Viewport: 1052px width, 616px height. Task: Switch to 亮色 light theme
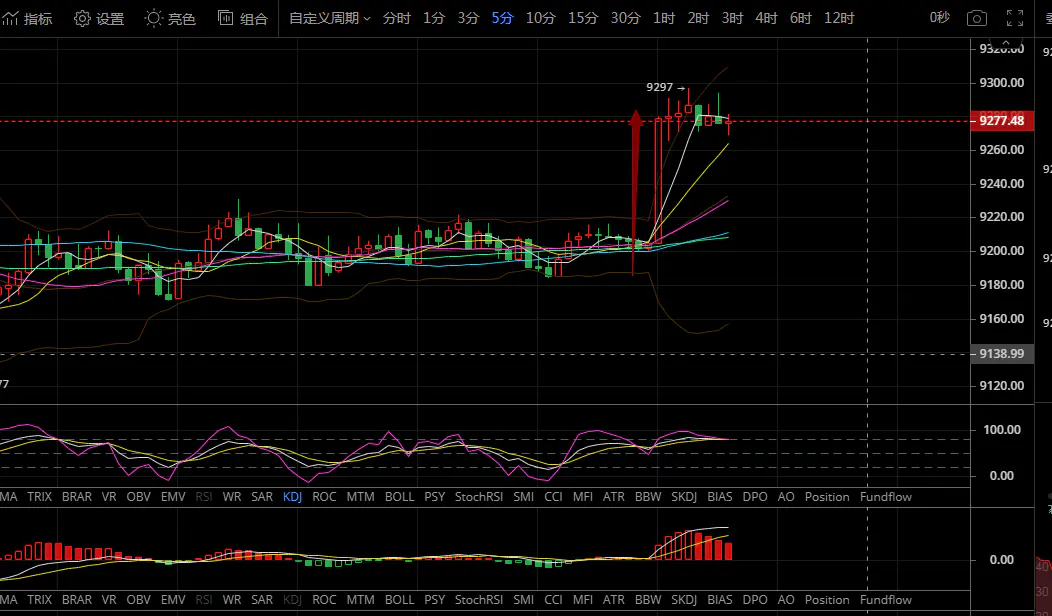pos(170,19)
